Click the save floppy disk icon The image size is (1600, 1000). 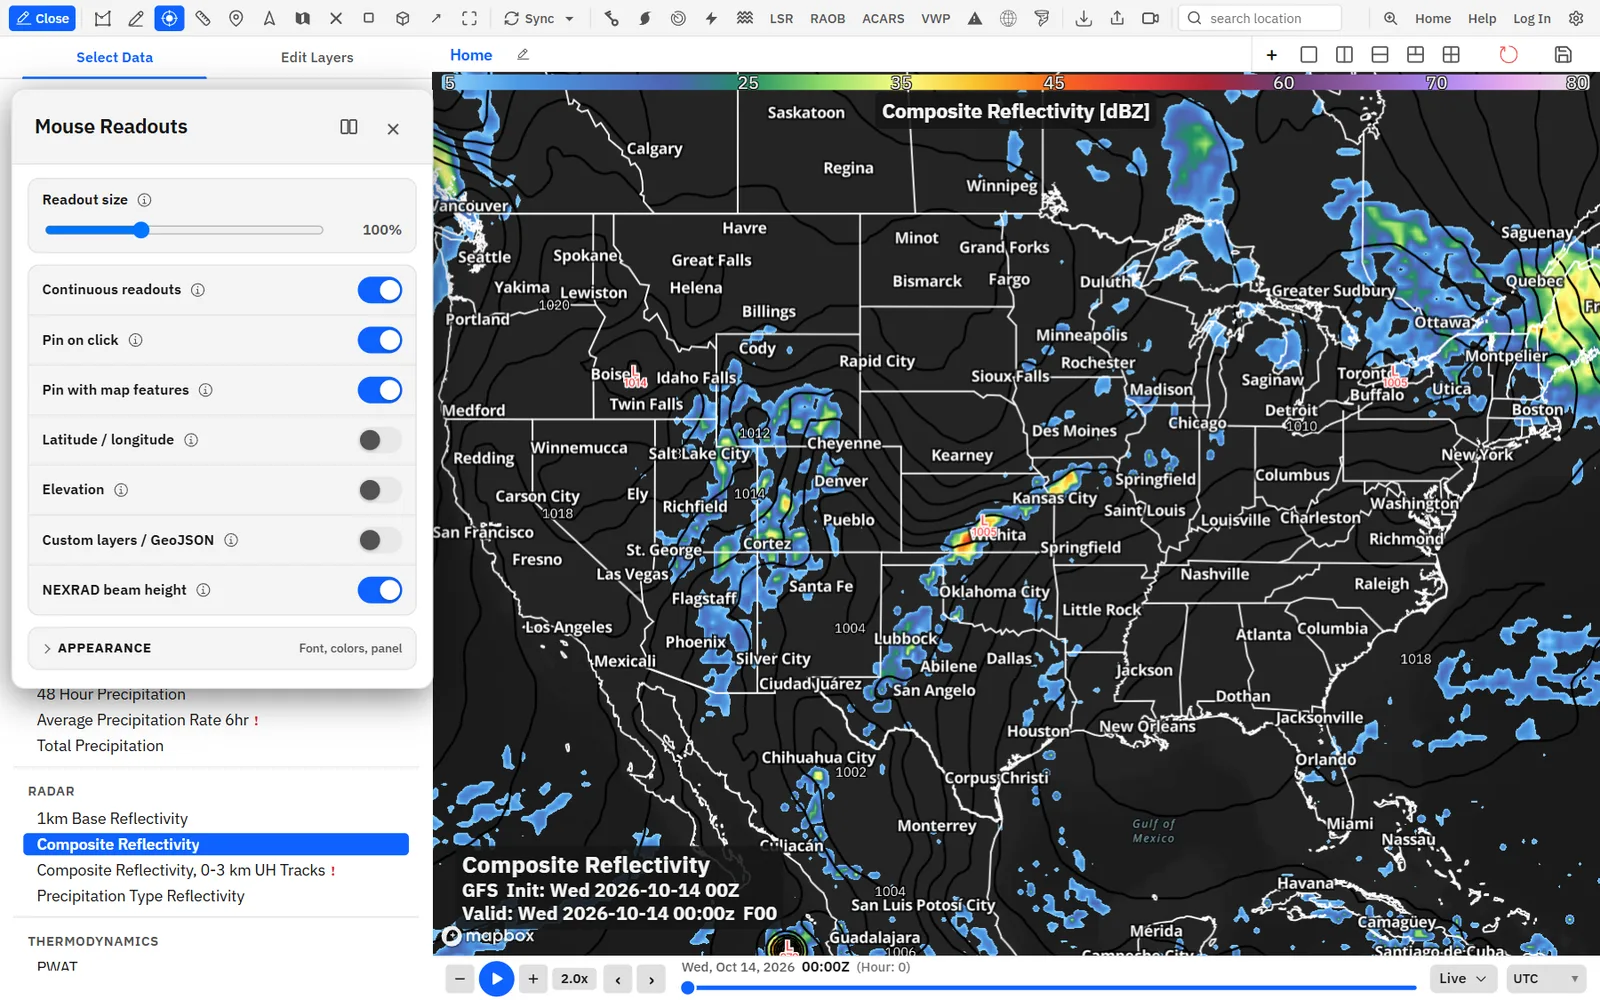click(x=1563, y=54)
